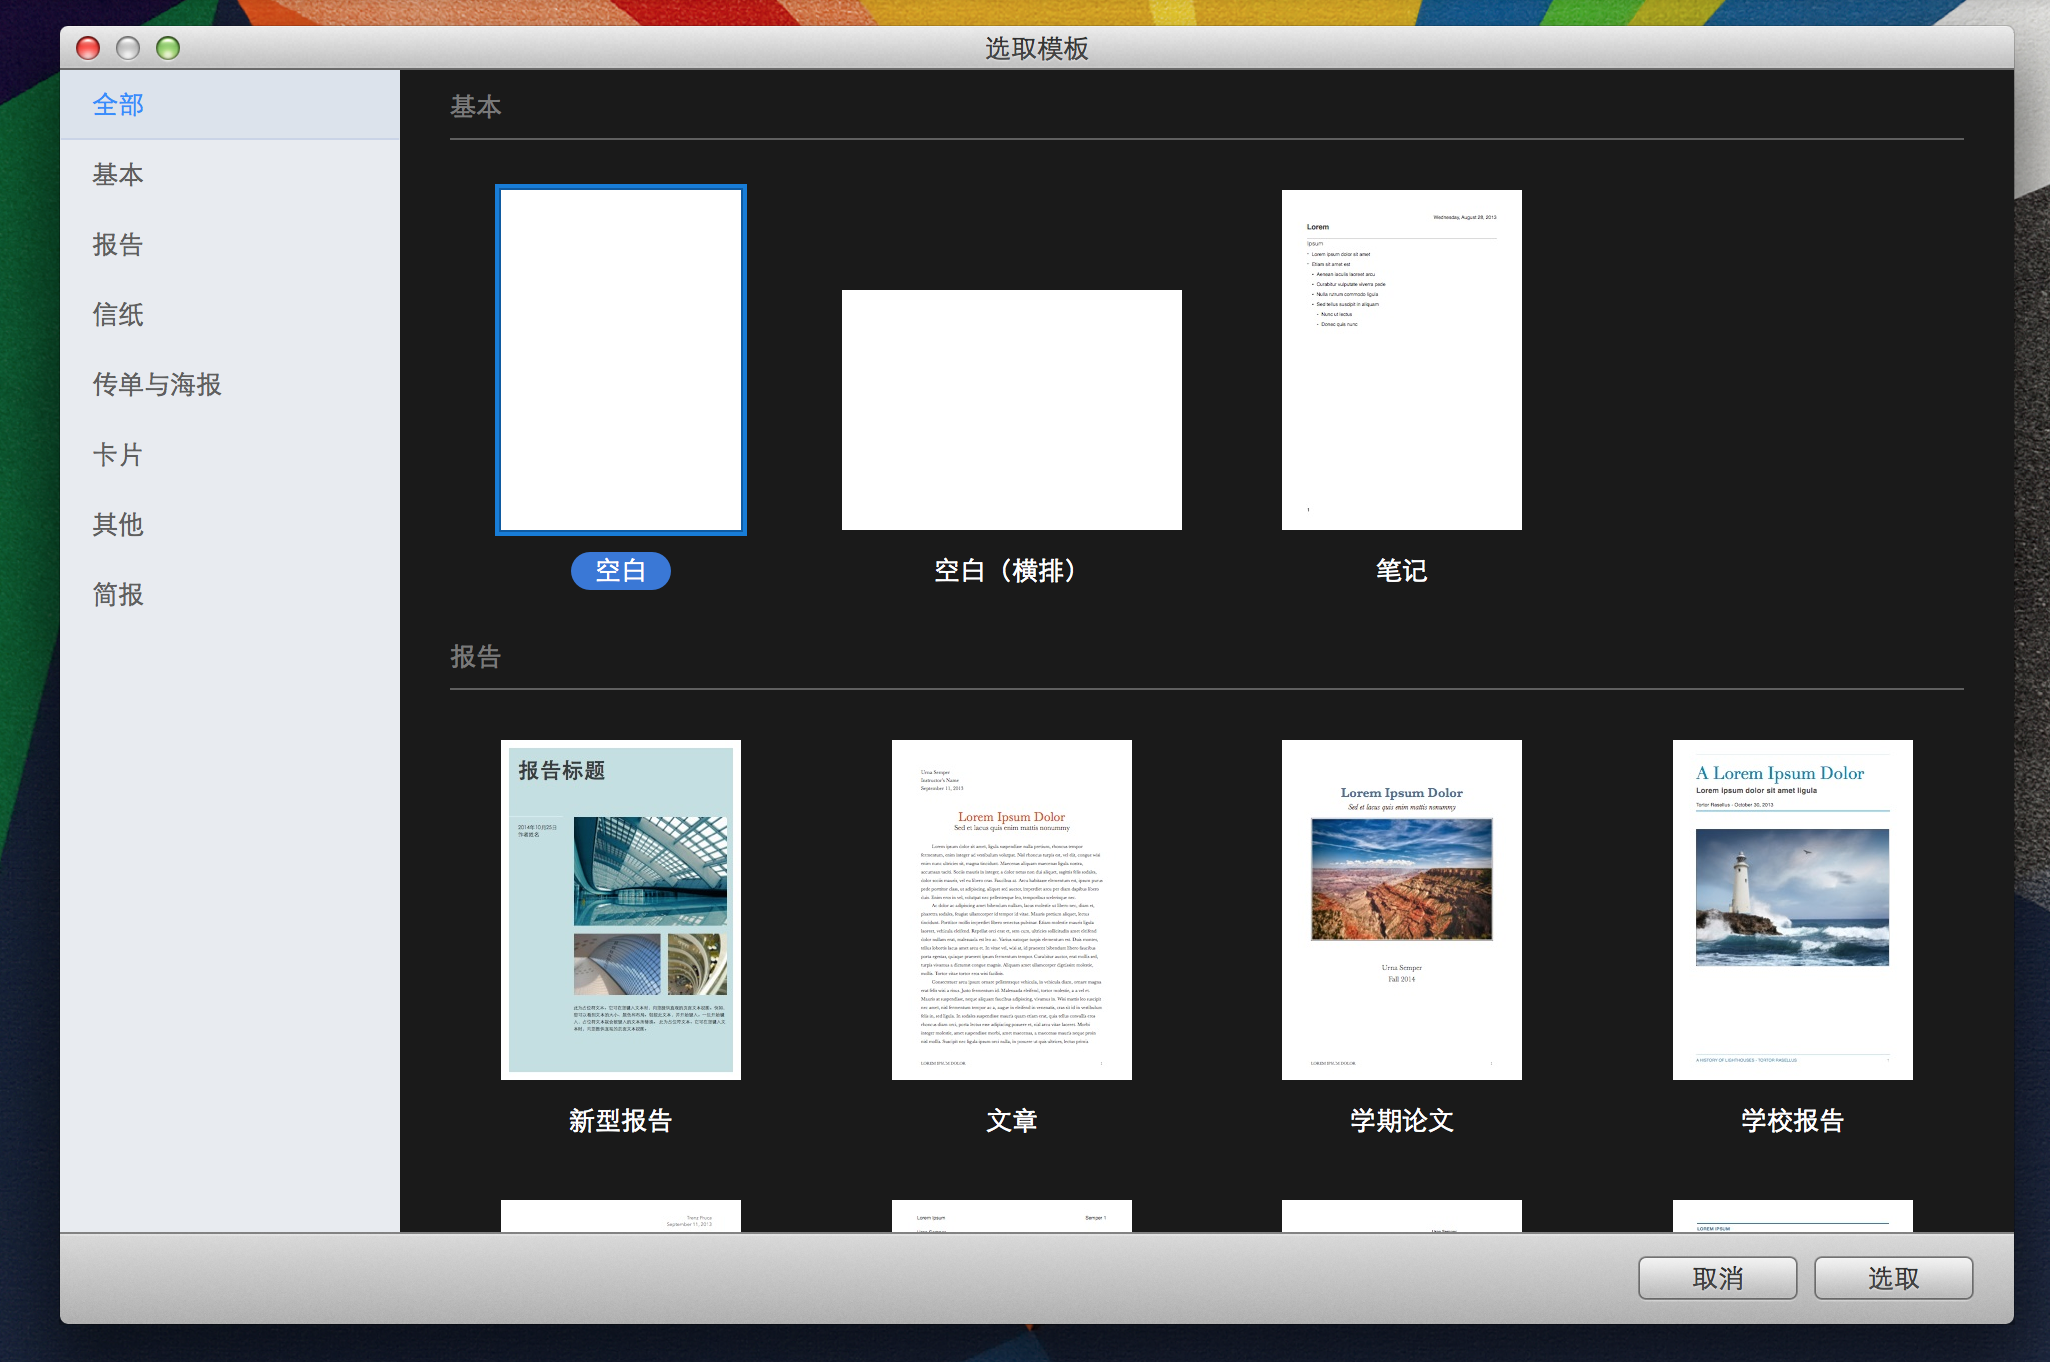Pick the 空白(横排) landscape template thumbnail

tap(1012, 410)
